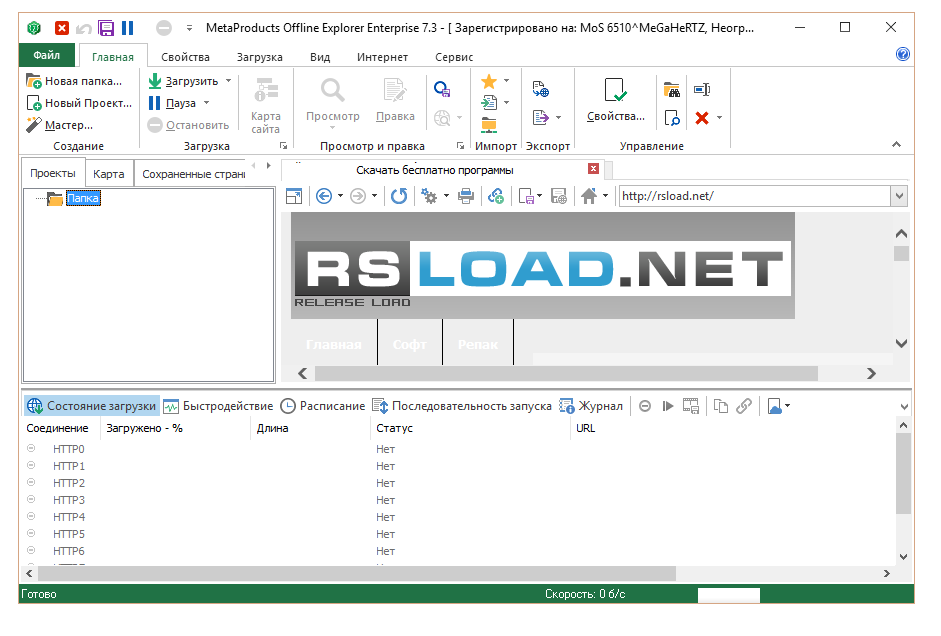Open the Журнал tab in bottom panel
This screenshot has height=636, width=941.
pyautogui.click(x=591, y=406)
